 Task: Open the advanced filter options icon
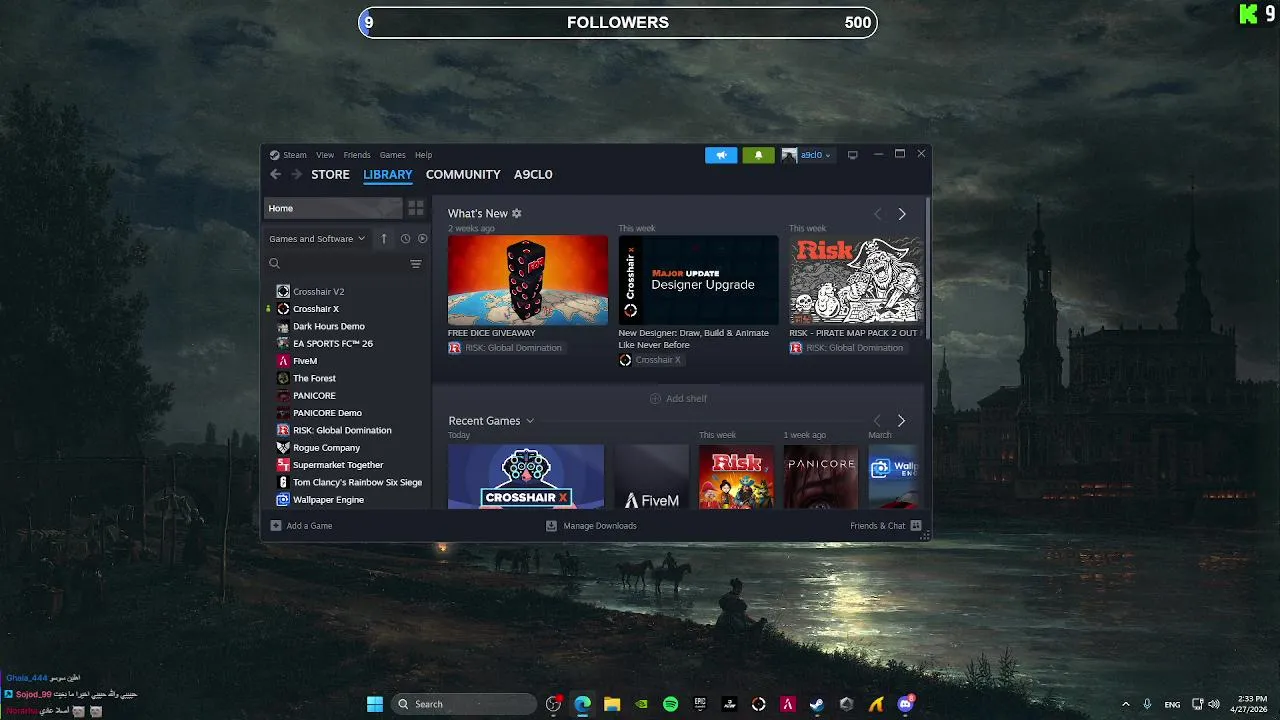click(x=416, y=264)
